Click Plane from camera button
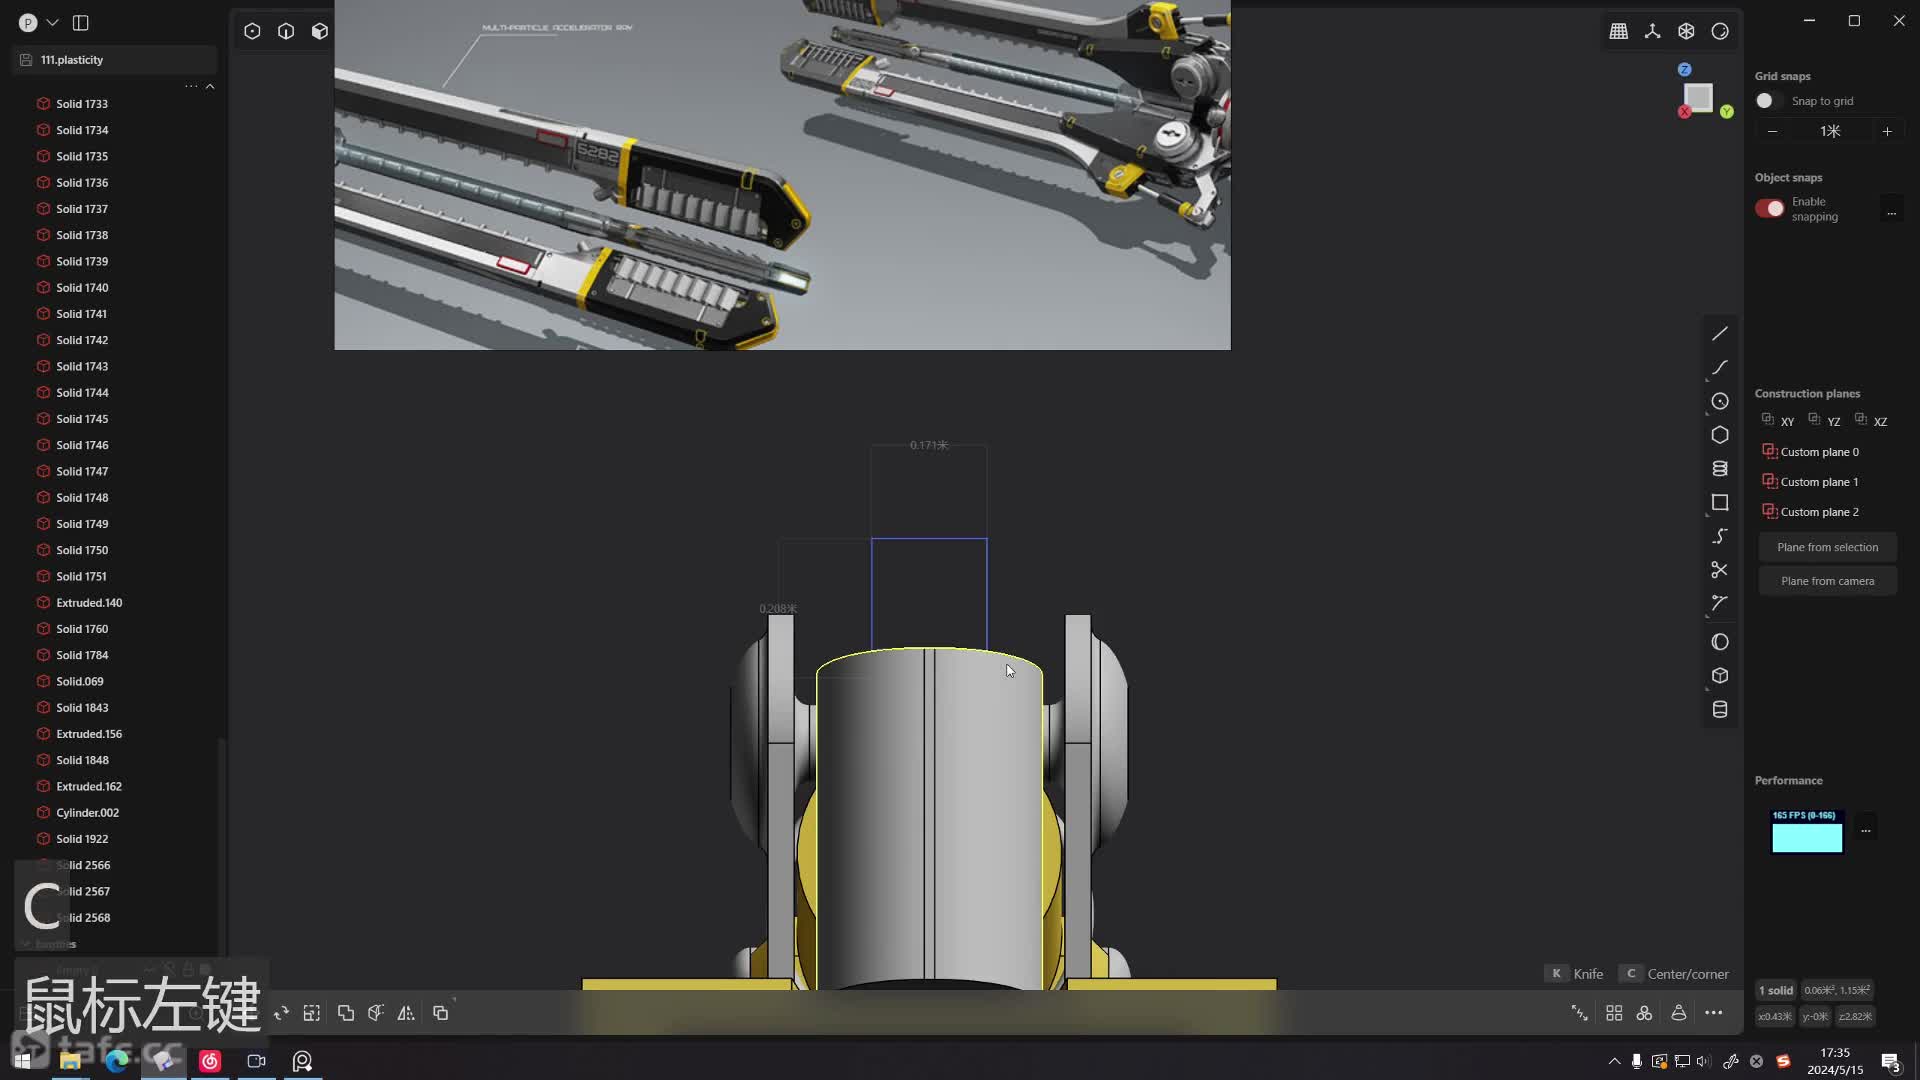1920x1080 pixels. pyautogui.click(x=1828, y=581)
